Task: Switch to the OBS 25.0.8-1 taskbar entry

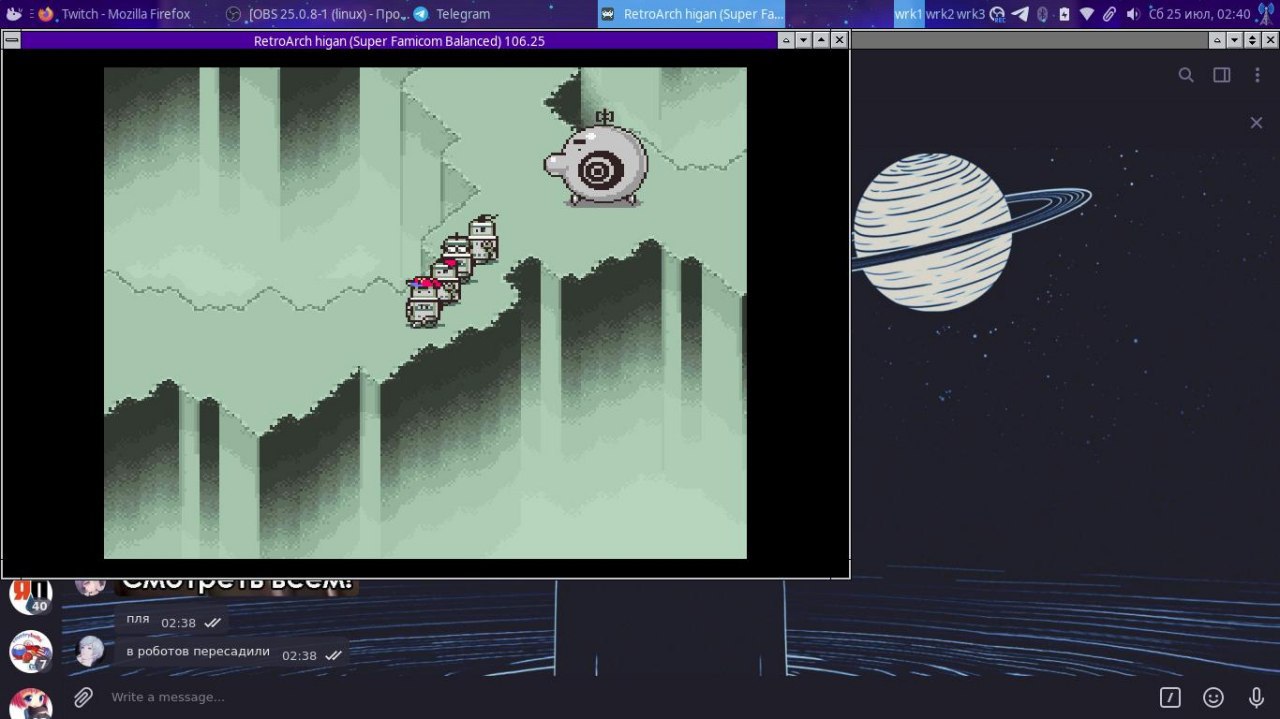Action: (315, 14)
